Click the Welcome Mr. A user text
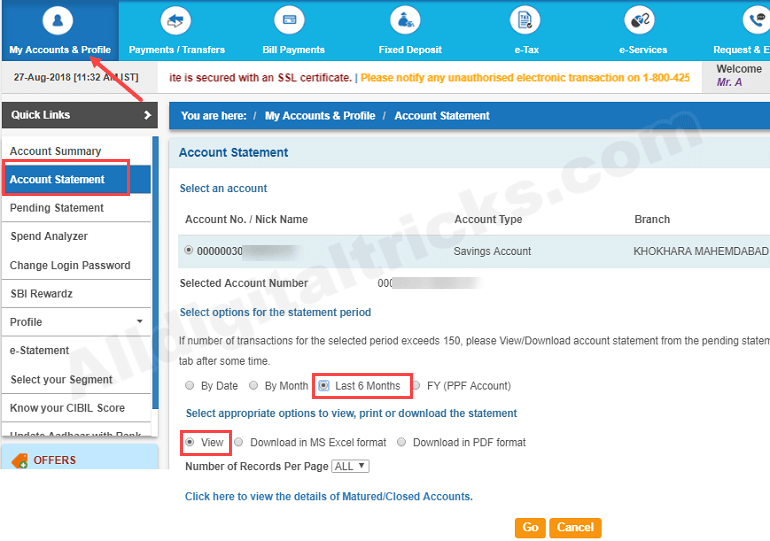Screen dimensions: 770x541 point(739,76)
